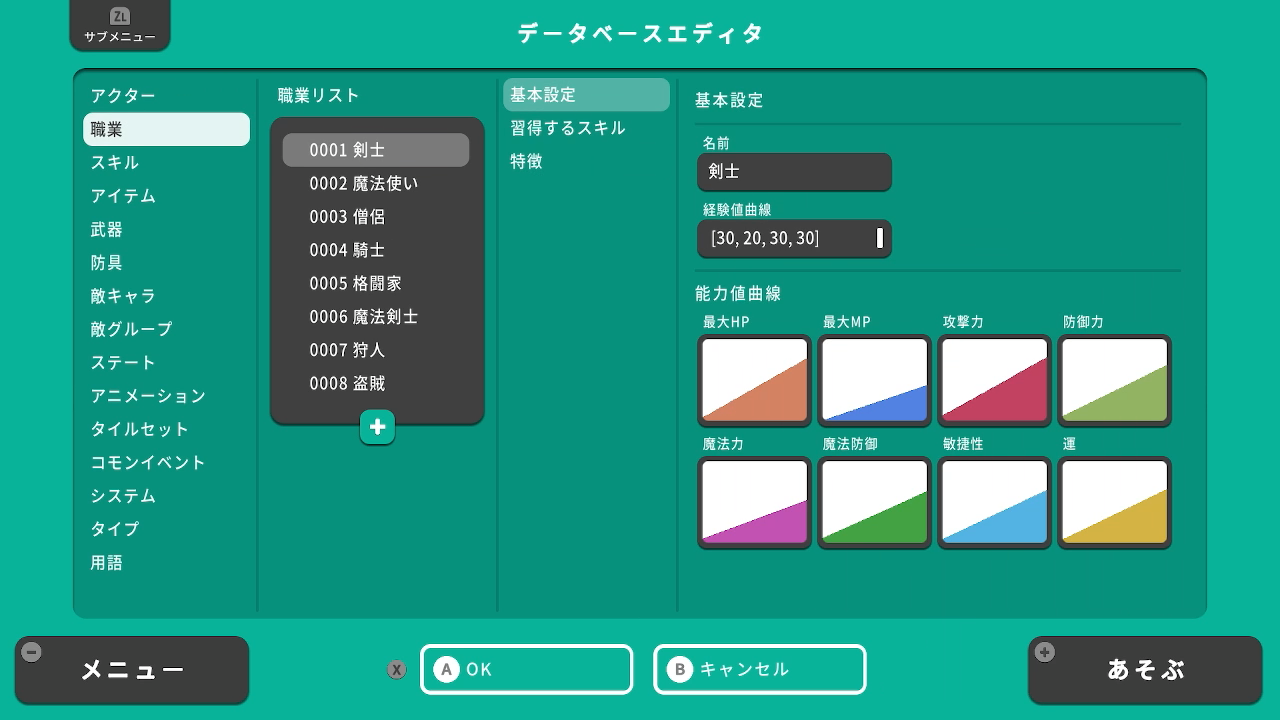The width and height of the screenshot is (1280, 720).
Task: Open the 魔法力 purple curve graph
Action: coord(754,502)
